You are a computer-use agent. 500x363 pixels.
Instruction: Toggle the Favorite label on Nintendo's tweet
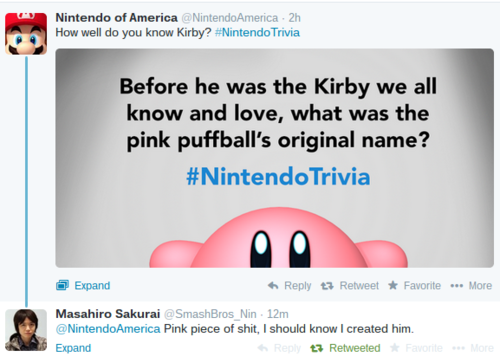(422, 286)
